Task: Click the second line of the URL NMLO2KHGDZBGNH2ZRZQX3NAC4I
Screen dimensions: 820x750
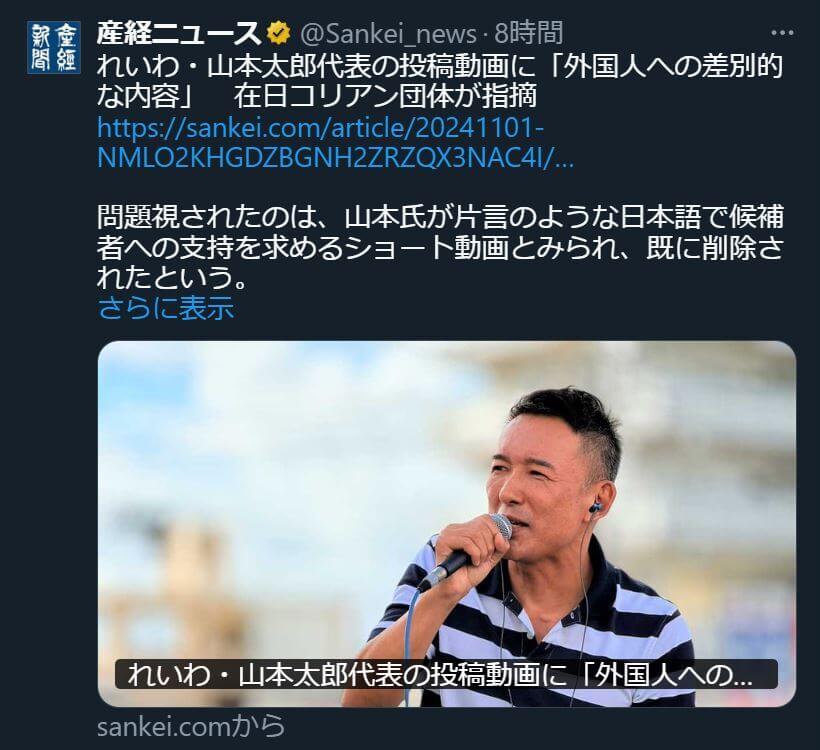Action: pyautogui.click(x=336, y=157)
